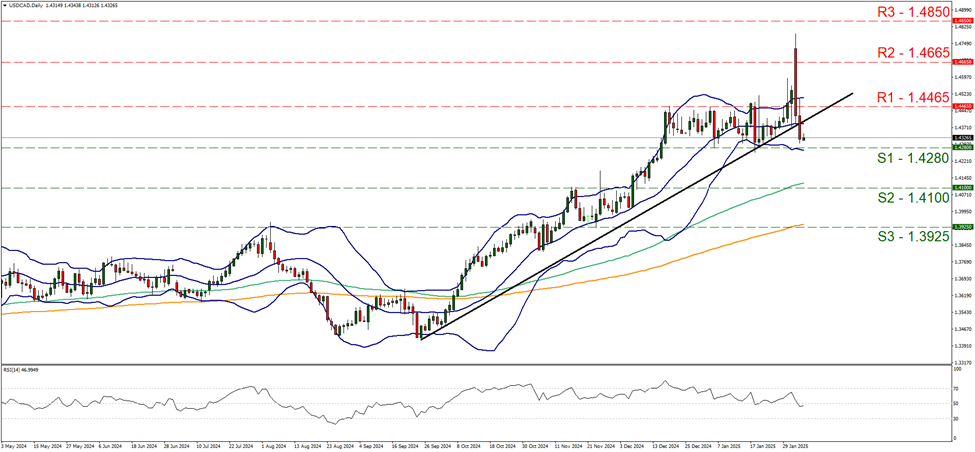Image resolution: width=975 pixels, height=452 pixels.
Task: Click the 3 May 2024 date label
Action: [12, 446]
